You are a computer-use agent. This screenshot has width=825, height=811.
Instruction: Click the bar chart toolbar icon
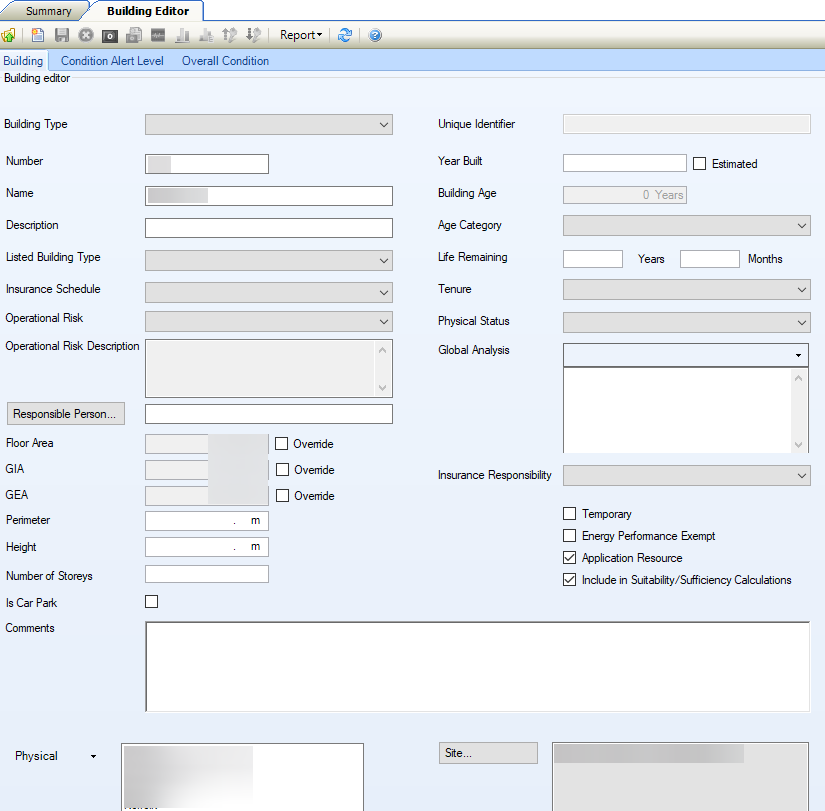[x=182, y=35]
